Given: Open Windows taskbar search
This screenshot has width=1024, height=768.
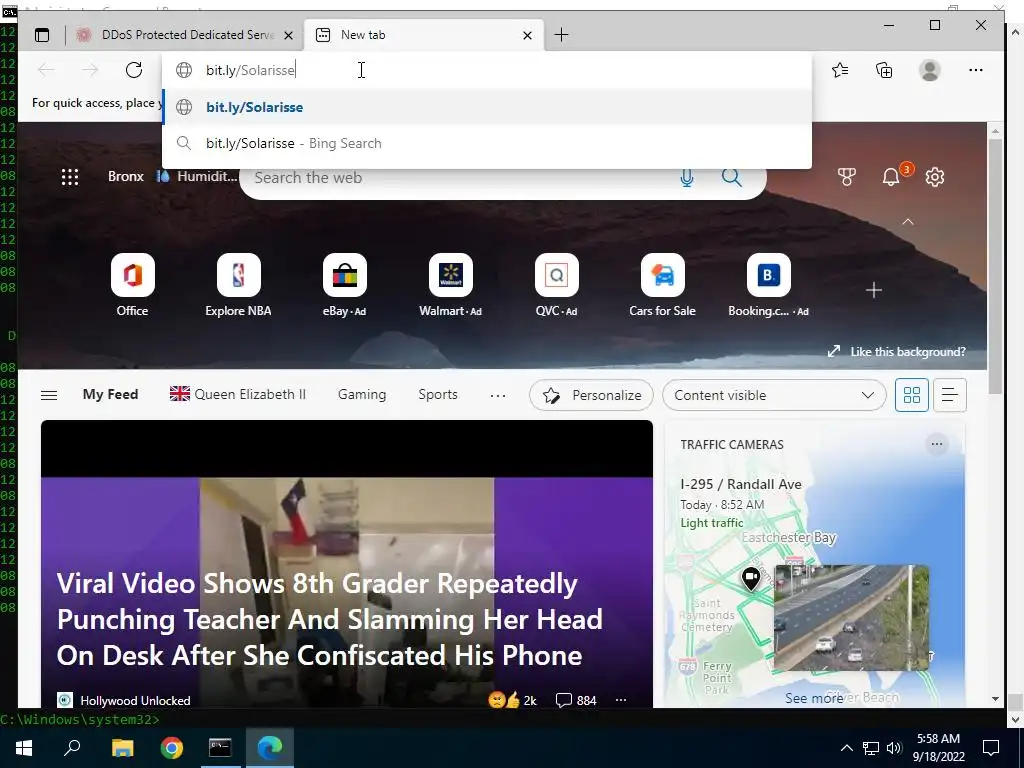Looking at the screenshot, I should pos(72,748).
